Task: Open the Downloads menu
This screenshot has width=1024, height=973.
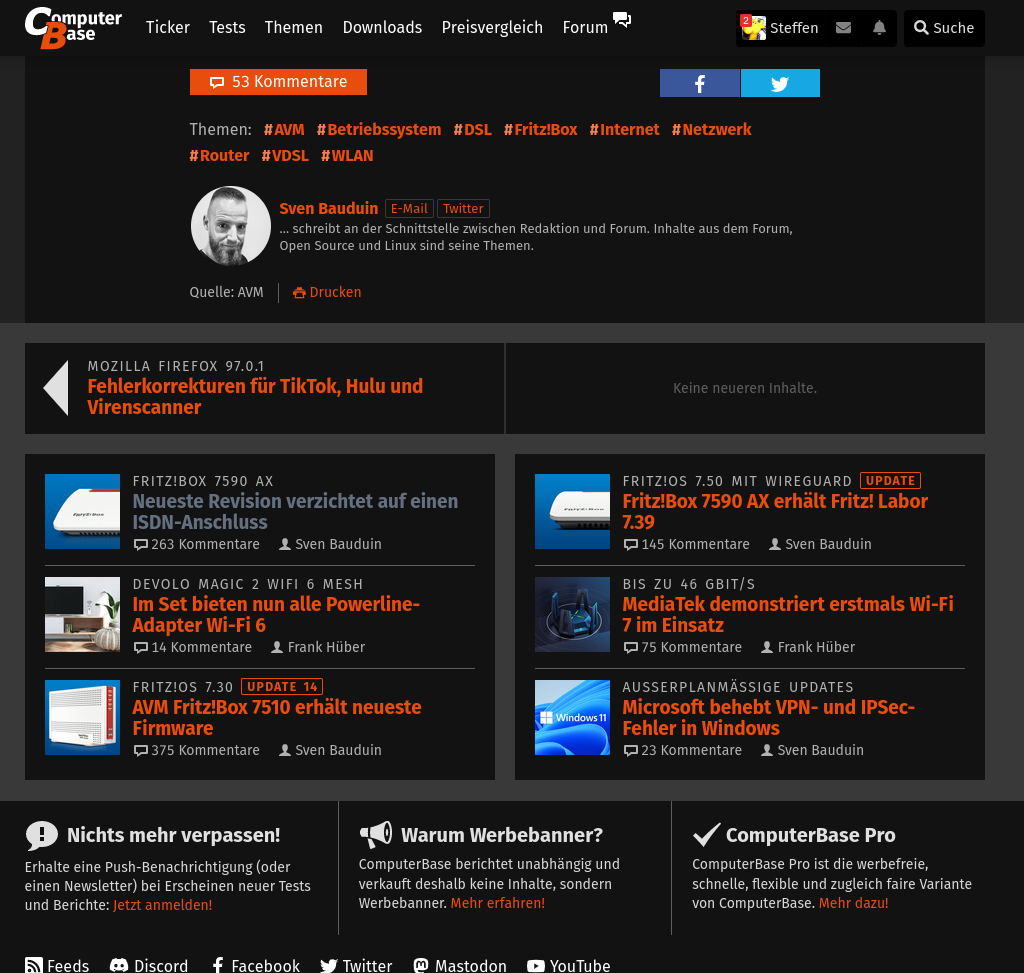Action: 382,27
